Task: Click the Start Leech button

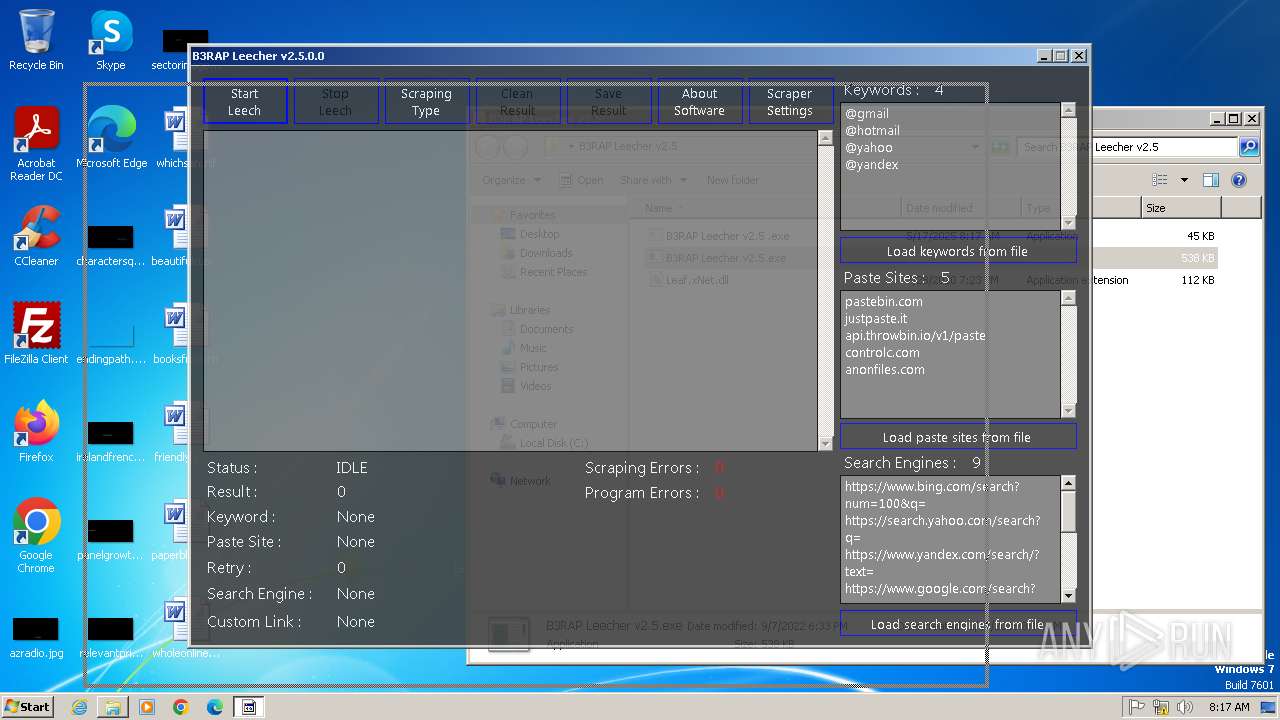Action: click(245, 102)
